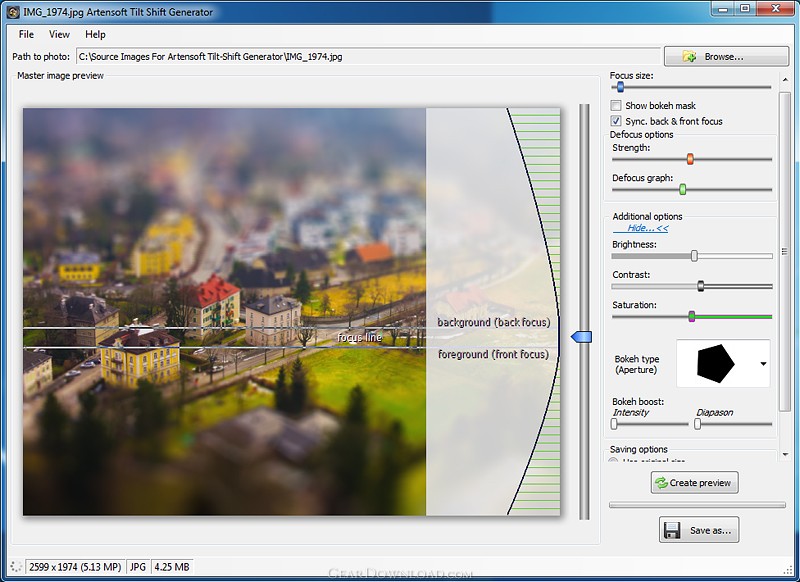Click the 4.25 MB file size status entry

tap(172, 567)
